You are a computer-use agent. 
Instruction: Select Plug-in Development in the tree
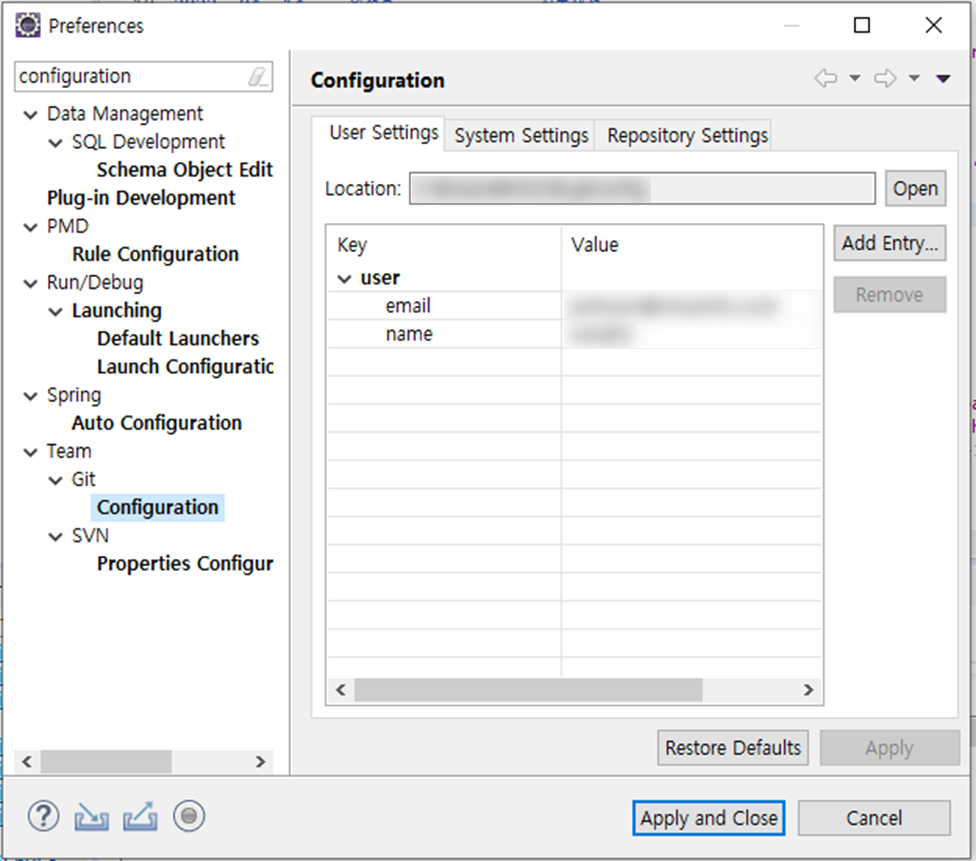(x=141, y=198)
